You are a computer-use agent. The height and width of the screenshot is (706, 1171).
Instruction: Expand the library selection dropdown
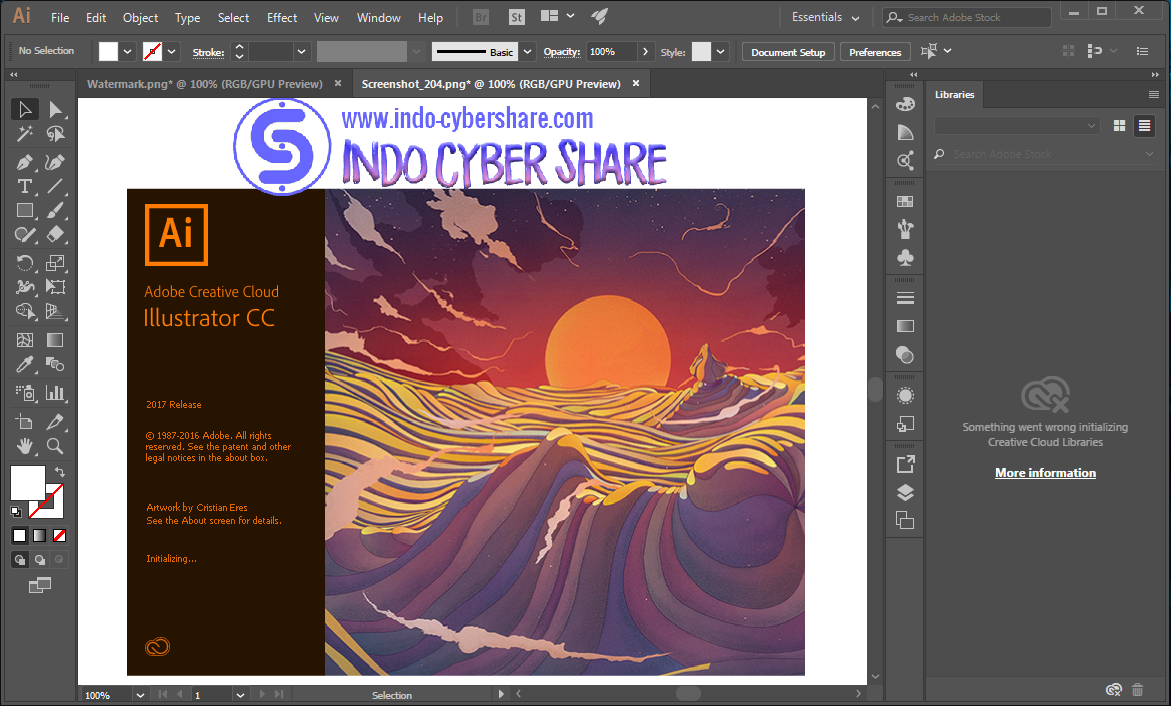(1016, 126)
